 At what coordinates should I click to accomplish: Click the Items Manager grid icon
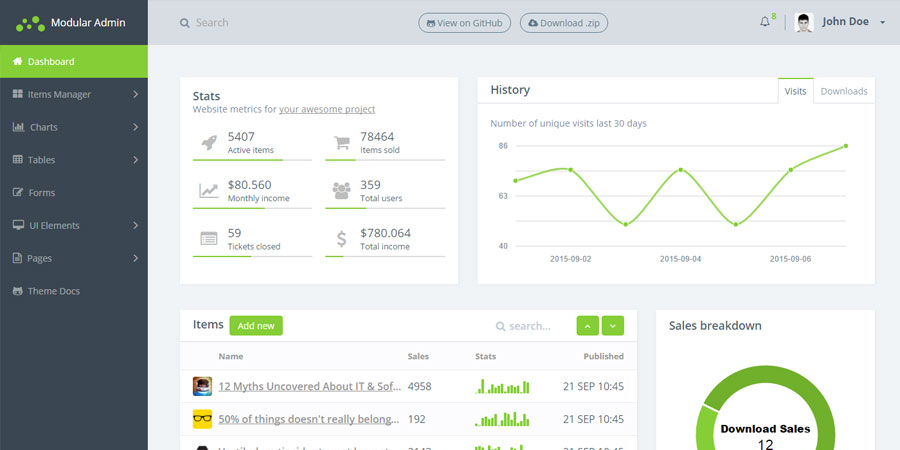[18, 94]
